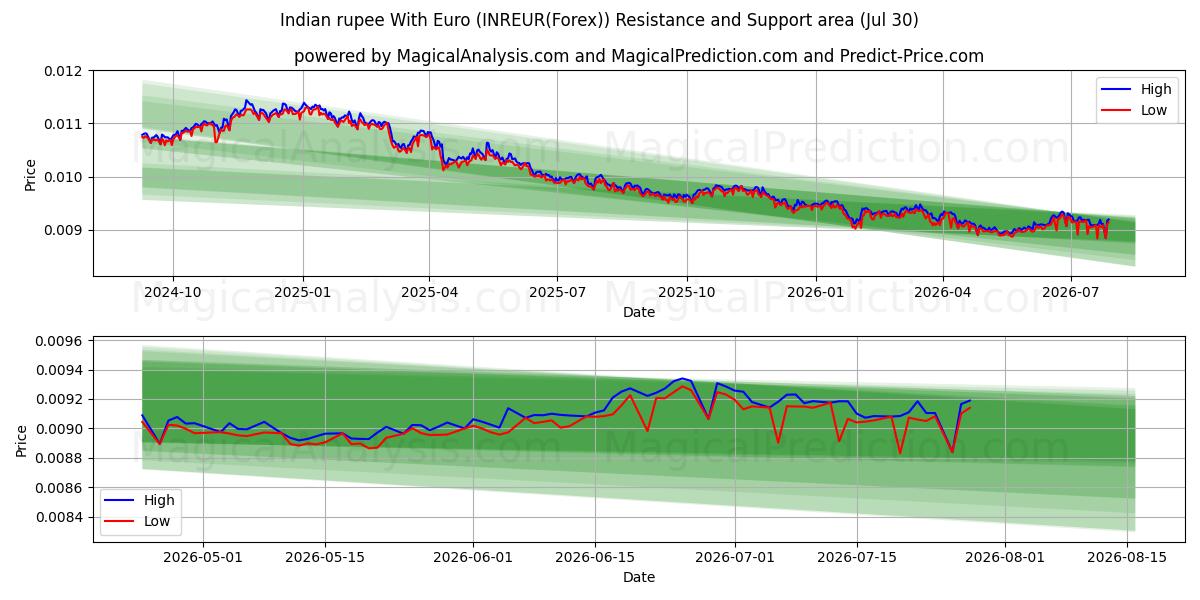Click the bottom chart x-axis label 2026-07-01
The height and width of the screenshot is (600, 1200).
pos(736,558)
